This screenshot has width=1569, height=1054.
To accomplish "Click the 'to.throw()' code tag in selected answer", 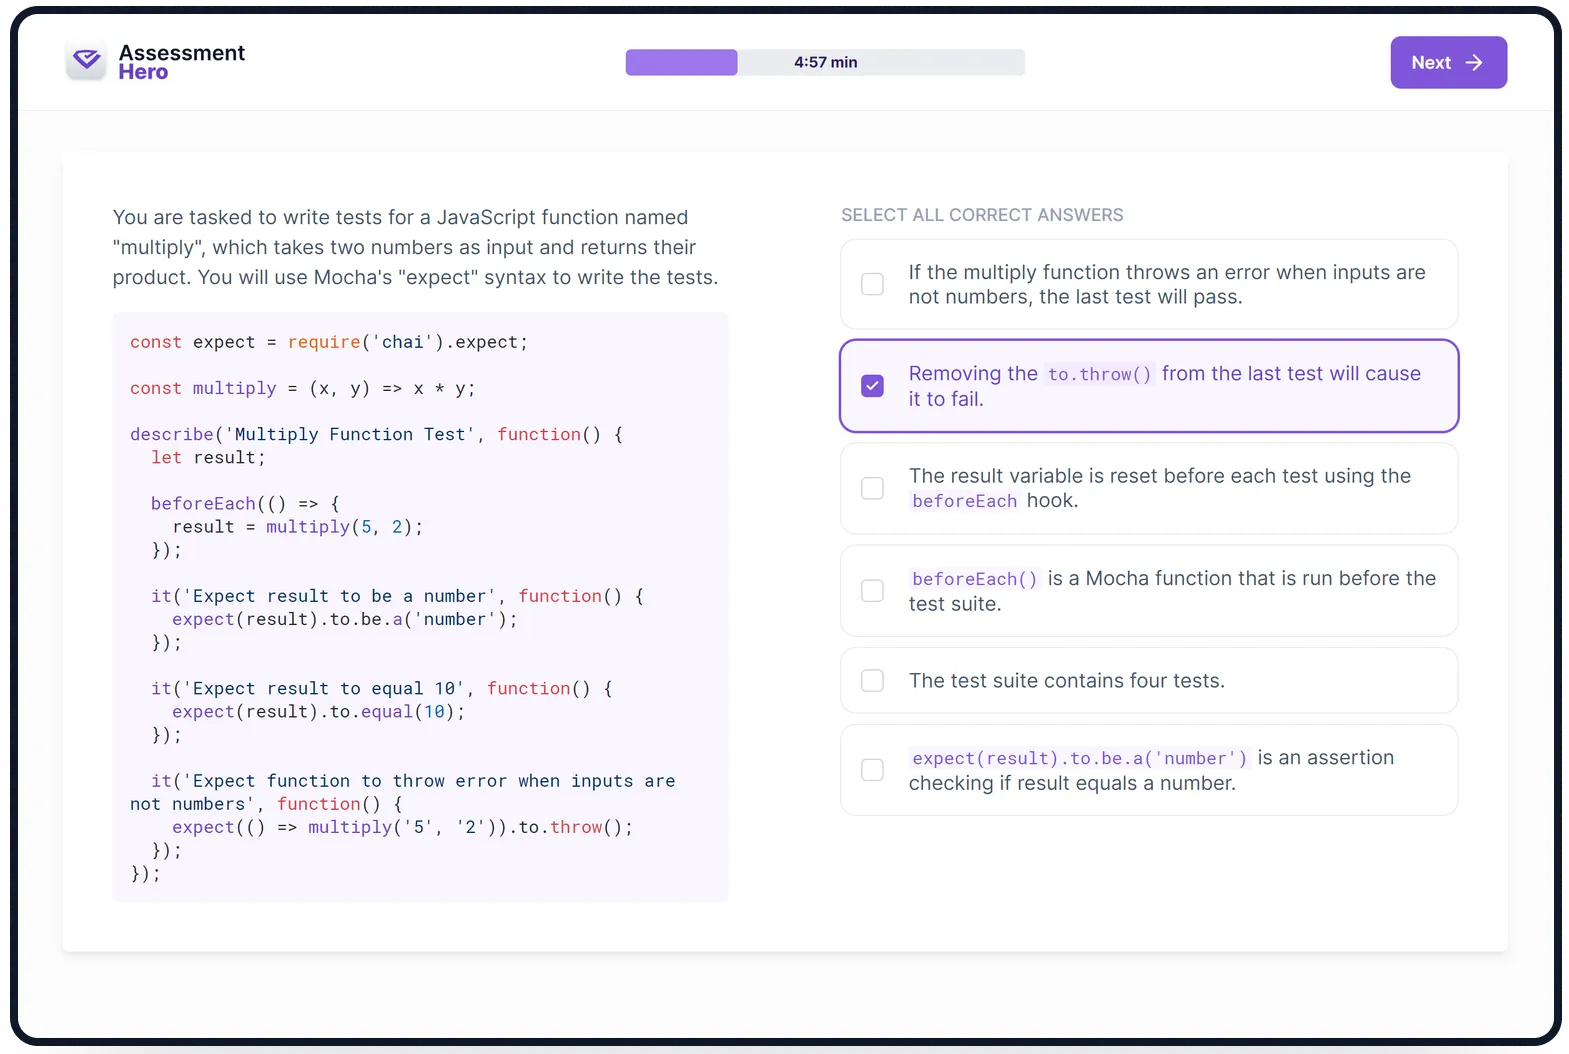I will click(x=1099, y=374).
